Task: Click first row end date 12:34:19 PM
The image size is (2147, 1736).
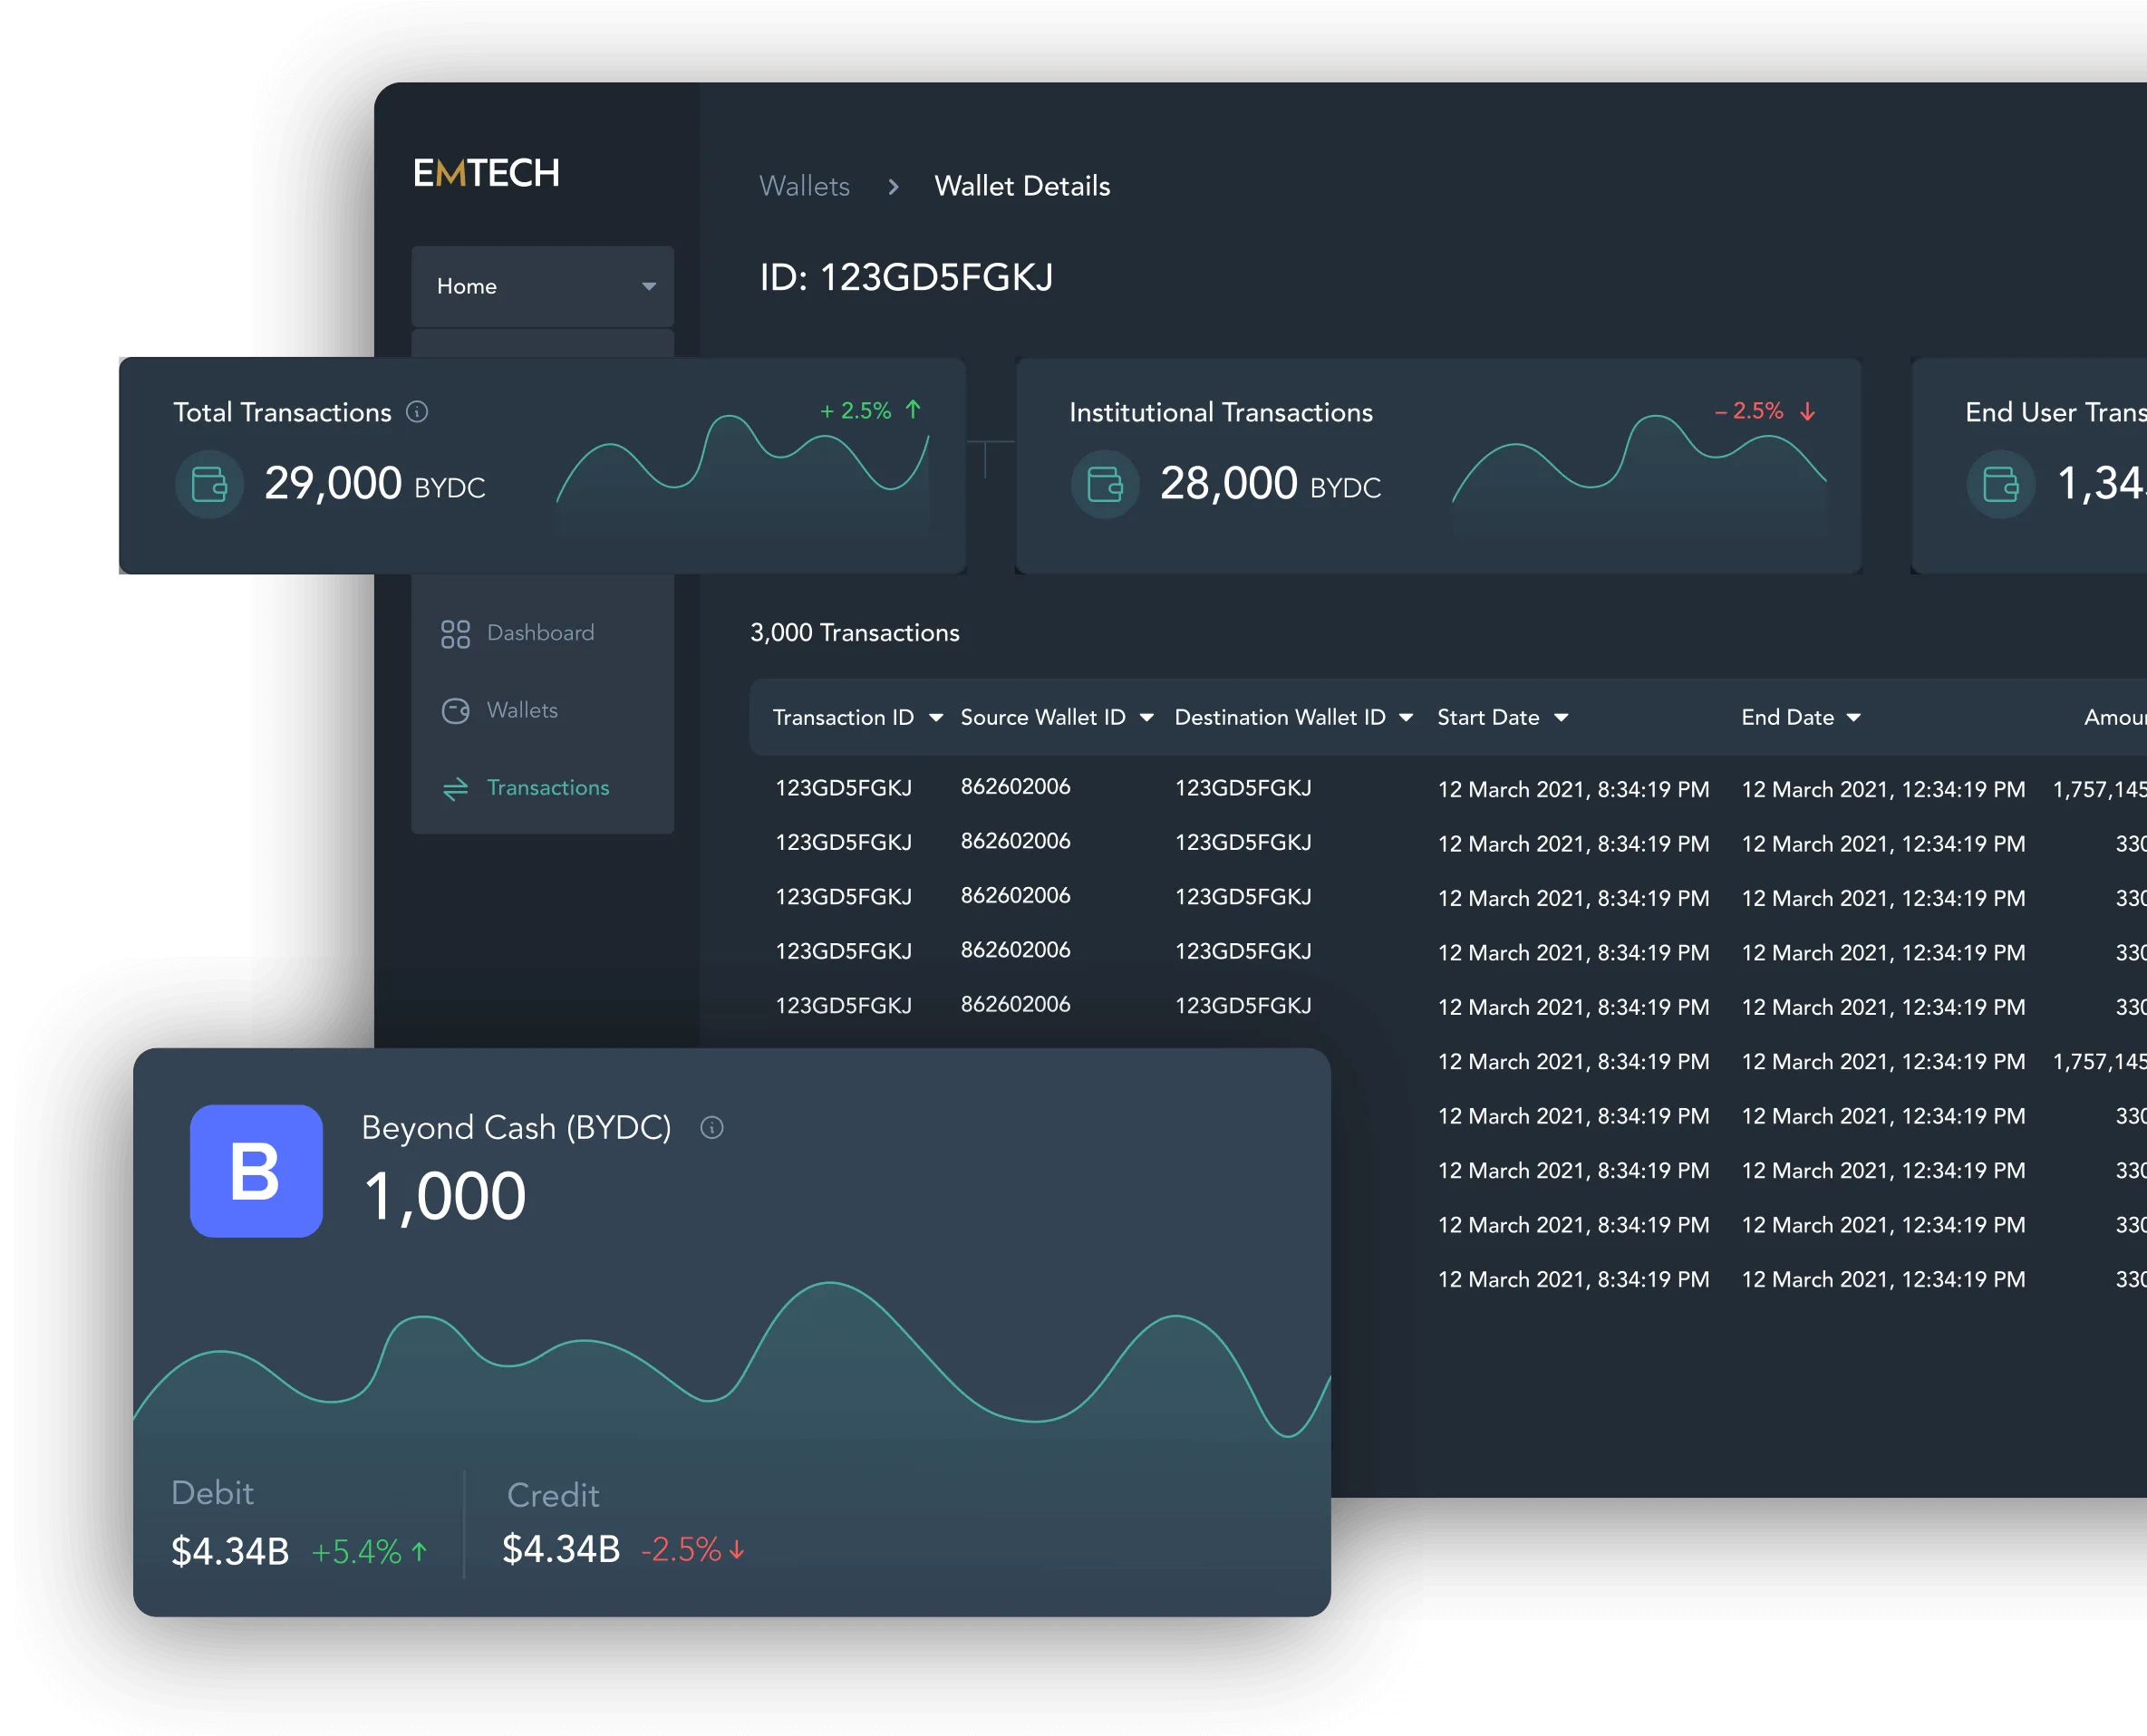Action: coord(1883,790)
